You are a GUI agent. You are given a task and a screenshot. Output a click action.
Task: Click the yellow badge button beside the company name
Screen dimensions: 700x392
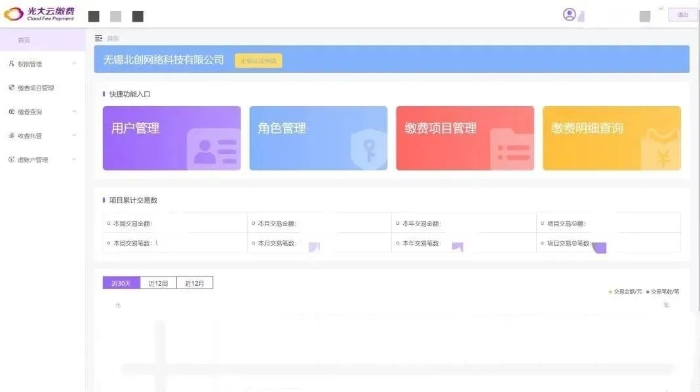click(258, 61)
